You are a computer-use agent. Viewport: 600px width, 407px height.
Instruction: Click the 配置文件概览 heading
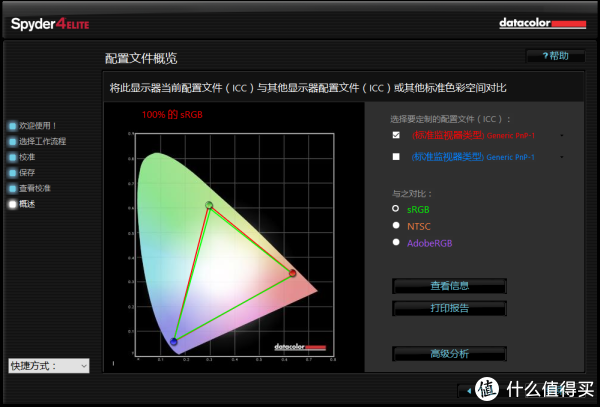click(x=141, y=59)
